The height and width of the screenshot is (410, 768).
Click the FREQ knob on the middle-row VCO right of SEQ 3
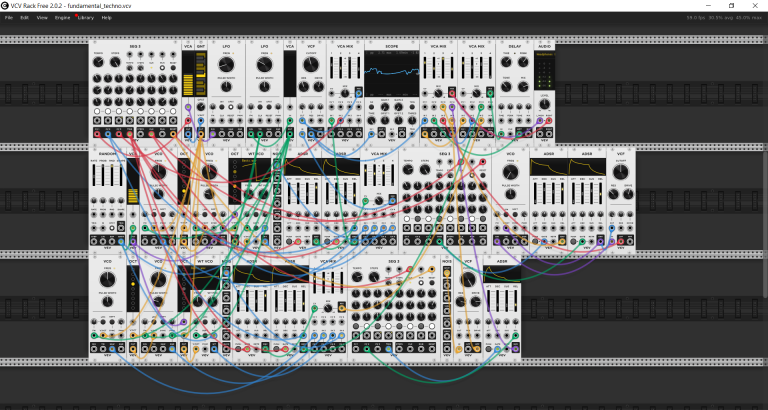(510, 172)
